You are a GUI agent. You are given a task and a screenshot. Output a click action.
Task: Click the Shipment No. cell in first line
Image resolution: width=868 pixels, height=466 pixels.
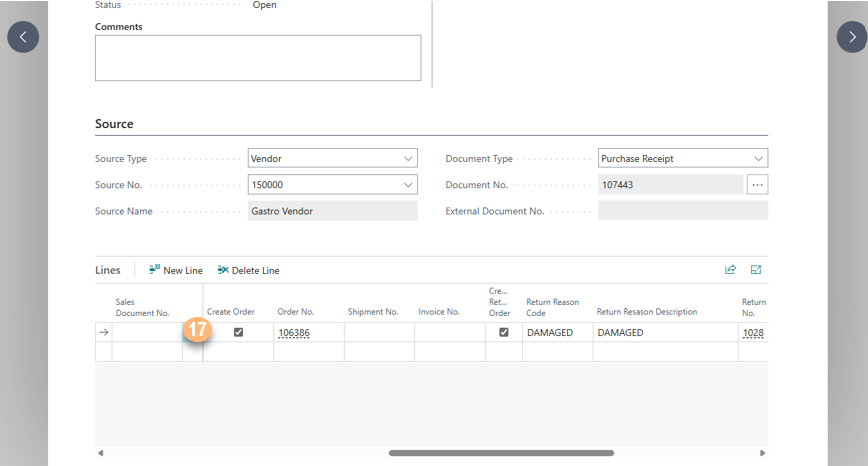(379, 333)
